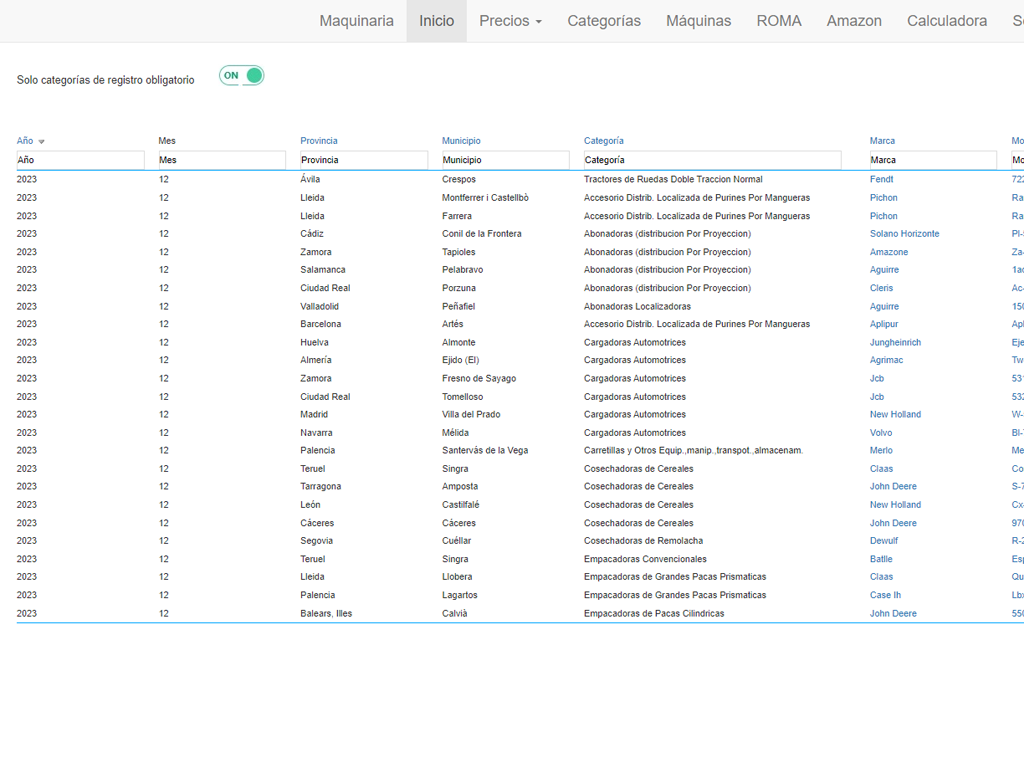Select the 'Ejido (El)' municipio cell
This screenshot has height=768, width=1024.
[460, 360]
